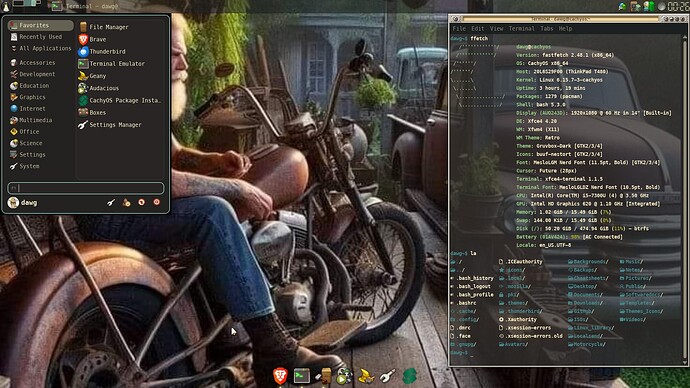Launch Brave from the Favorites list

click(x=120, y=39)
